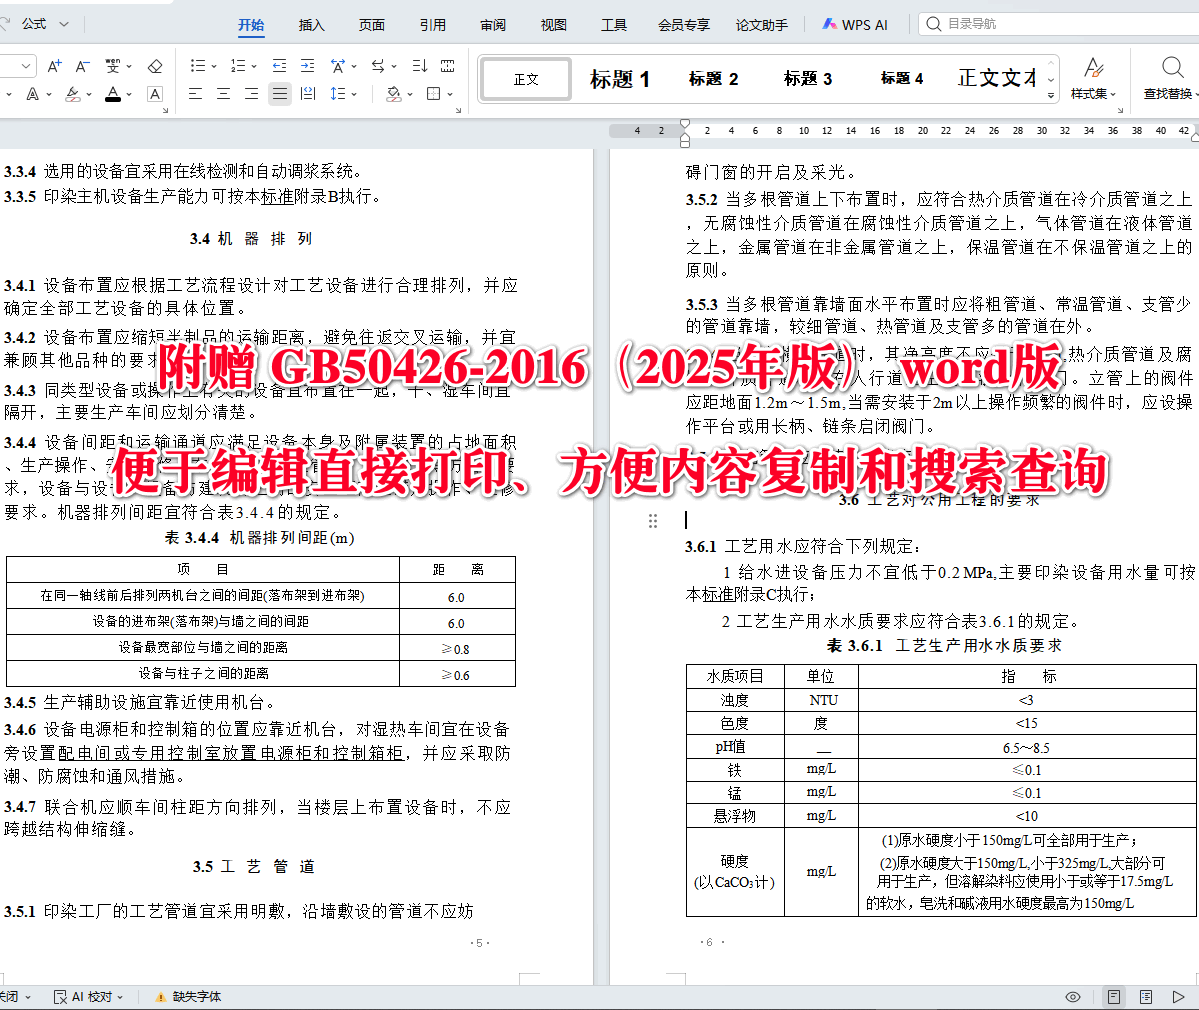Apply the 正文 style
This screenshot has height=1010, width=1199.
coord(526,79)
